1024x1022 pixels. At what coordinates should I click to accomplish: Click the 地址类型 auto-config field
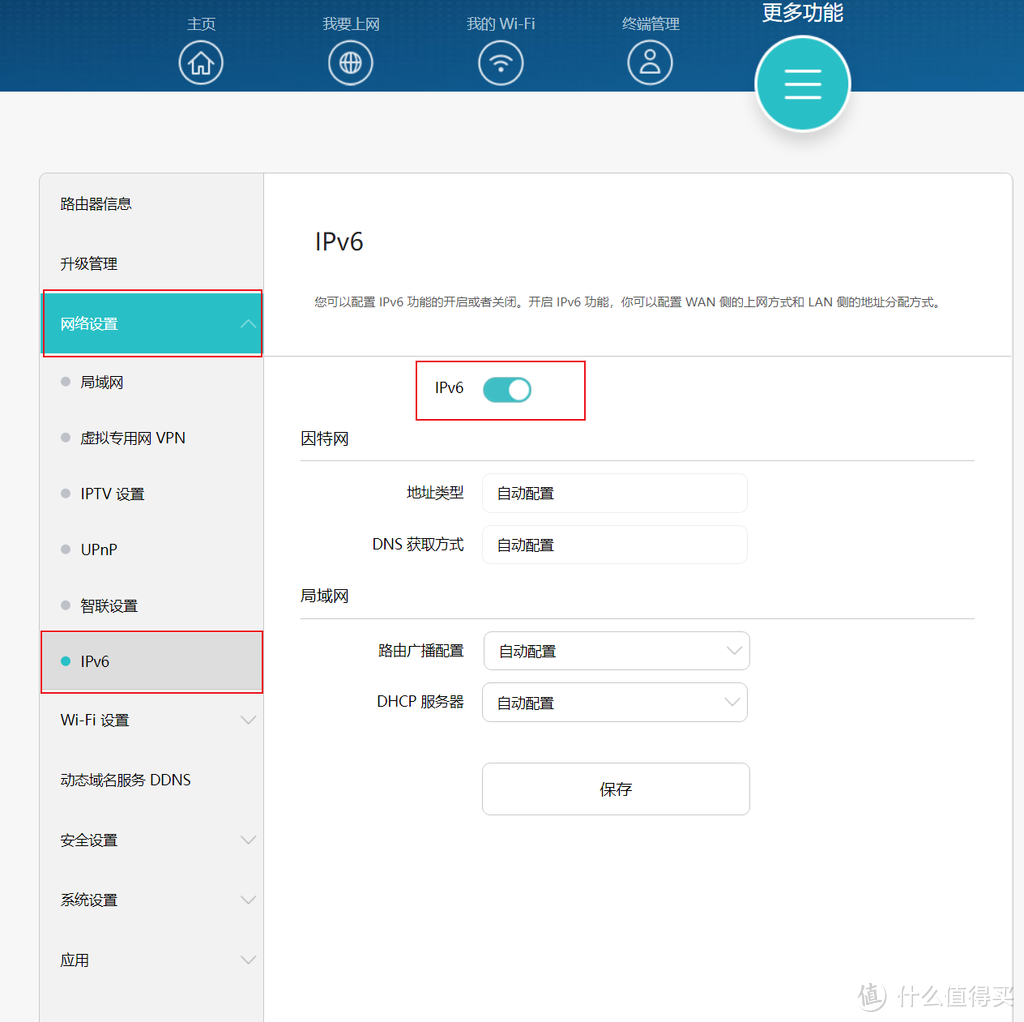point(614,493)
